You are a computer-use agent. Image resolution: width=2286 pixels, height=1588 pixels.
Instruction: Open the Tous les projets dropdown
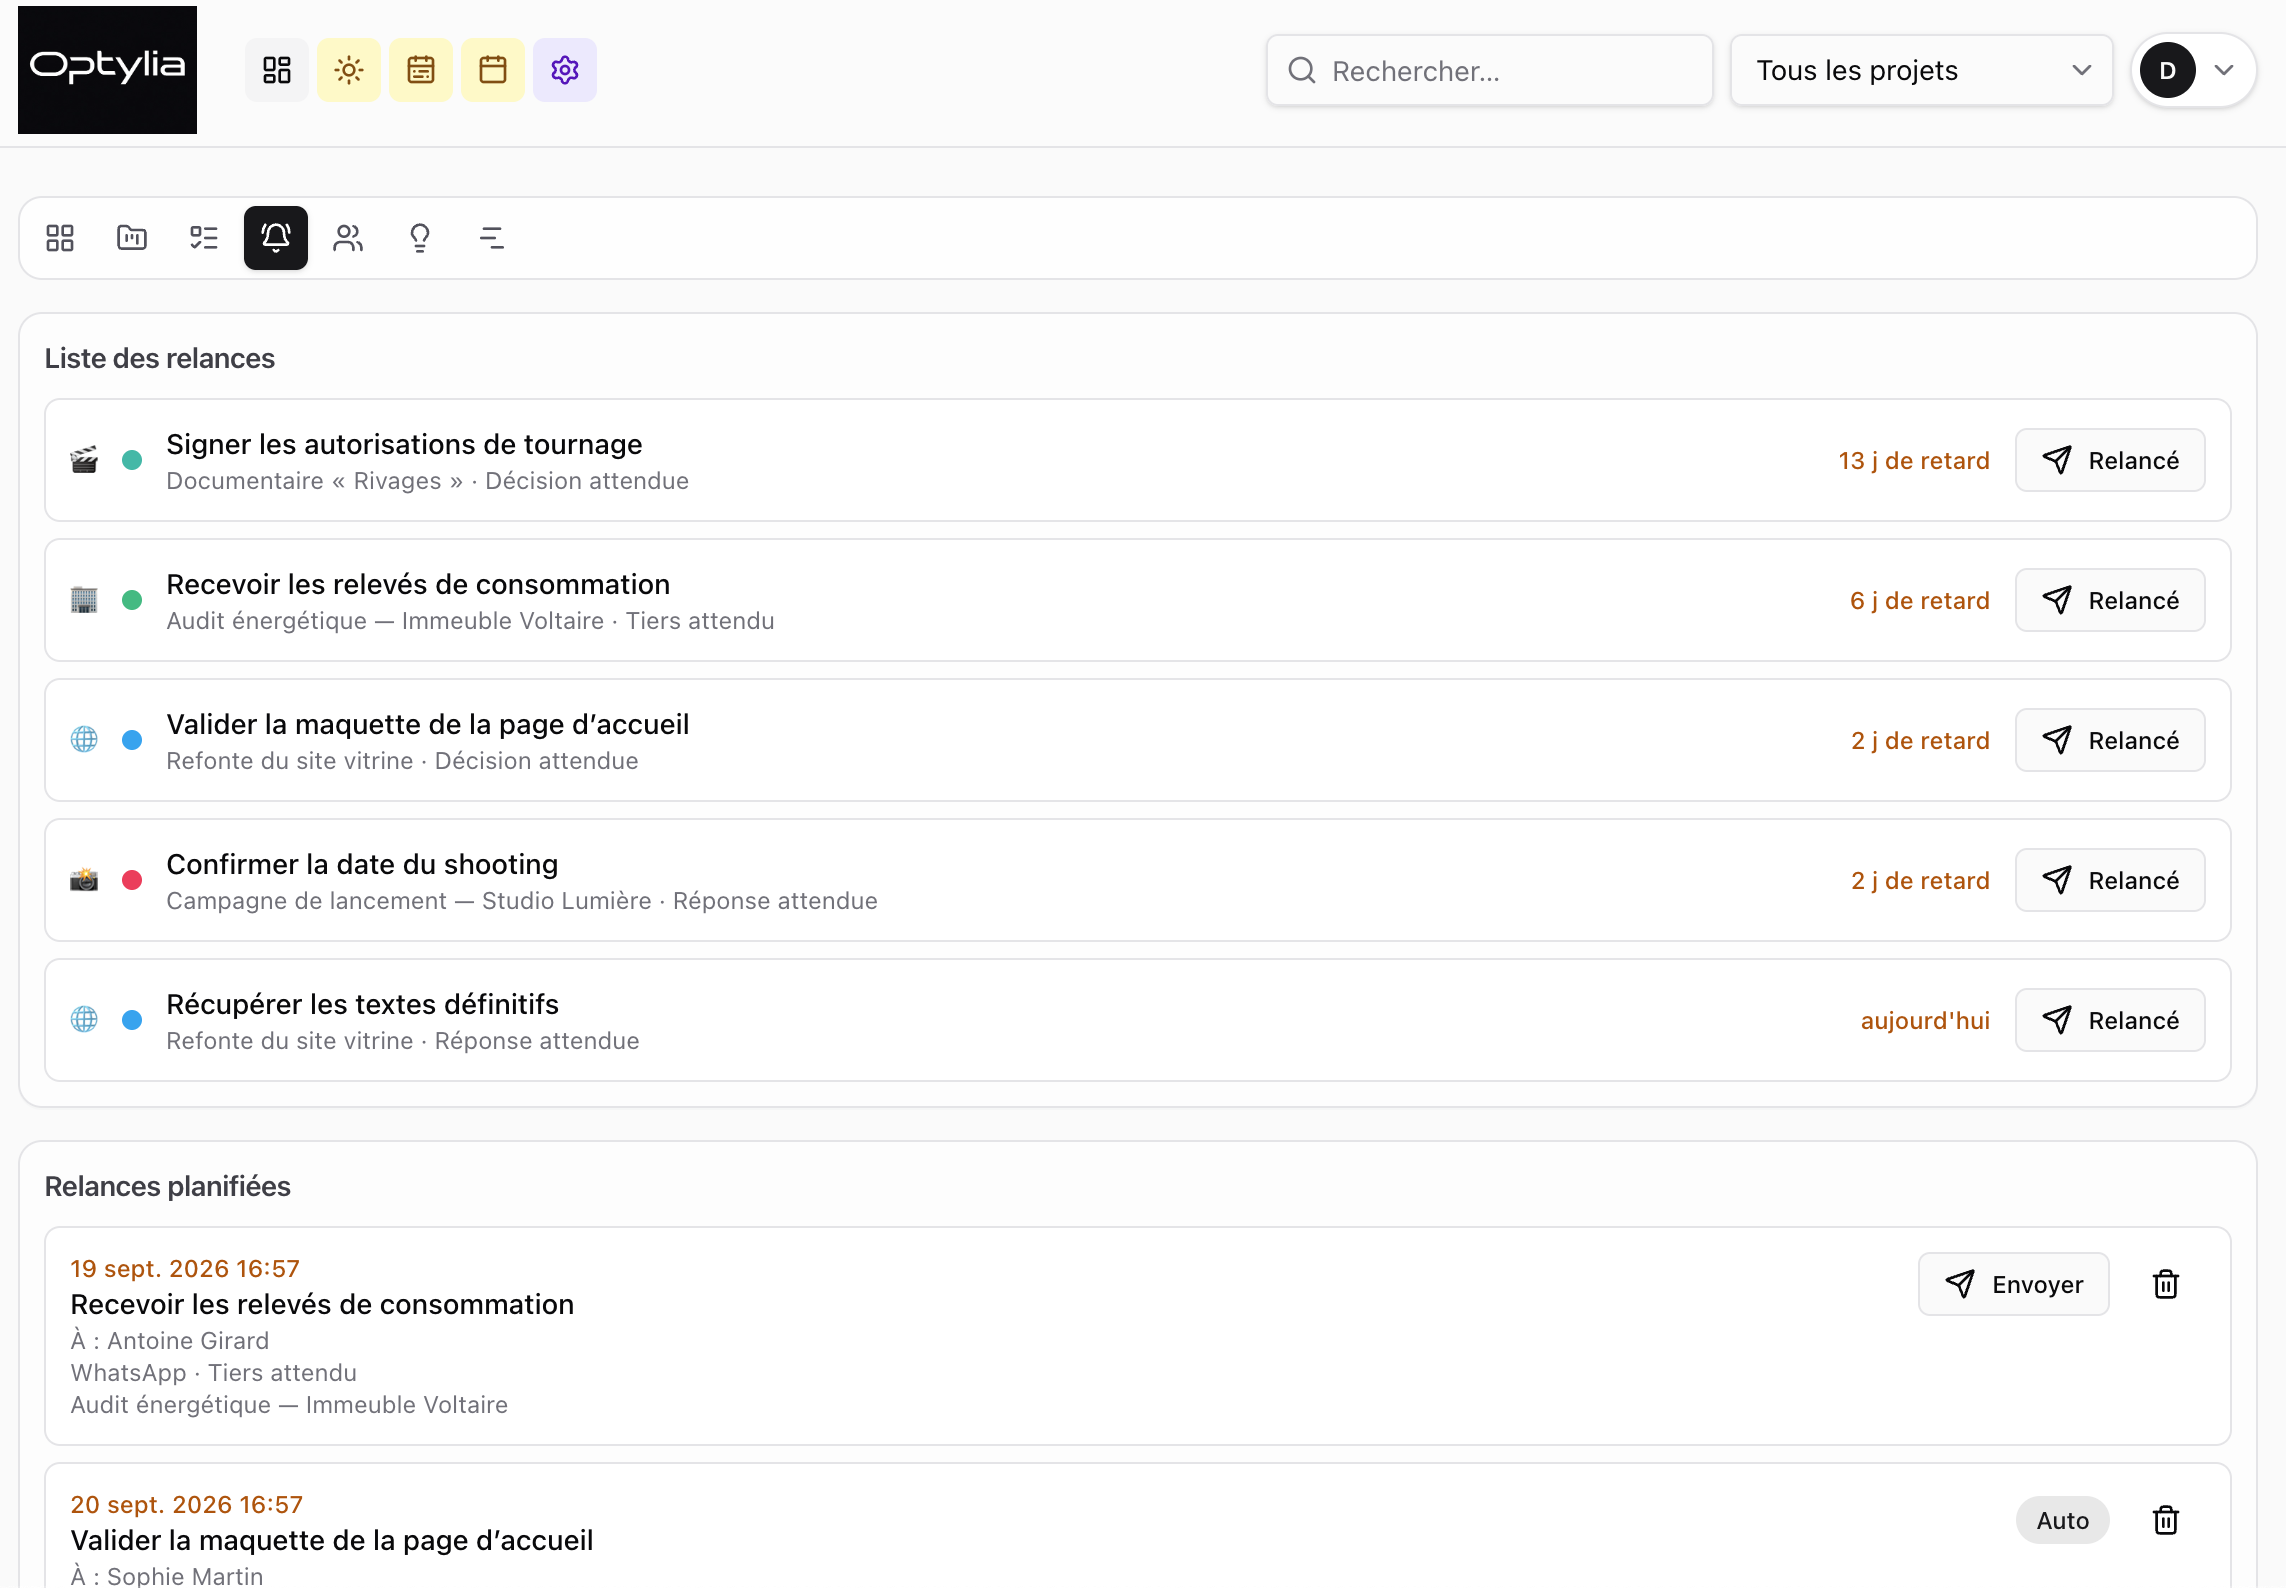click(1922, 70)
